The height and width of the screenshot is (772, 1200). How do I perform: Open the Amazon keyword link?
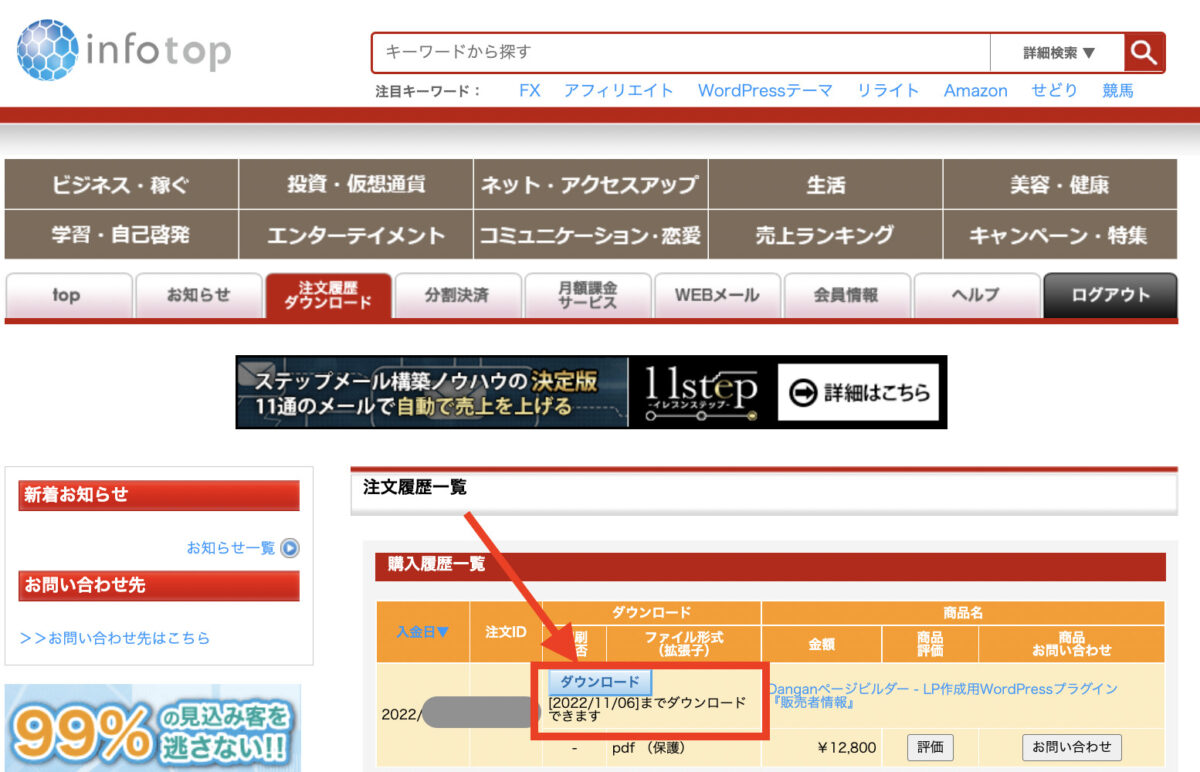(976, 90)
